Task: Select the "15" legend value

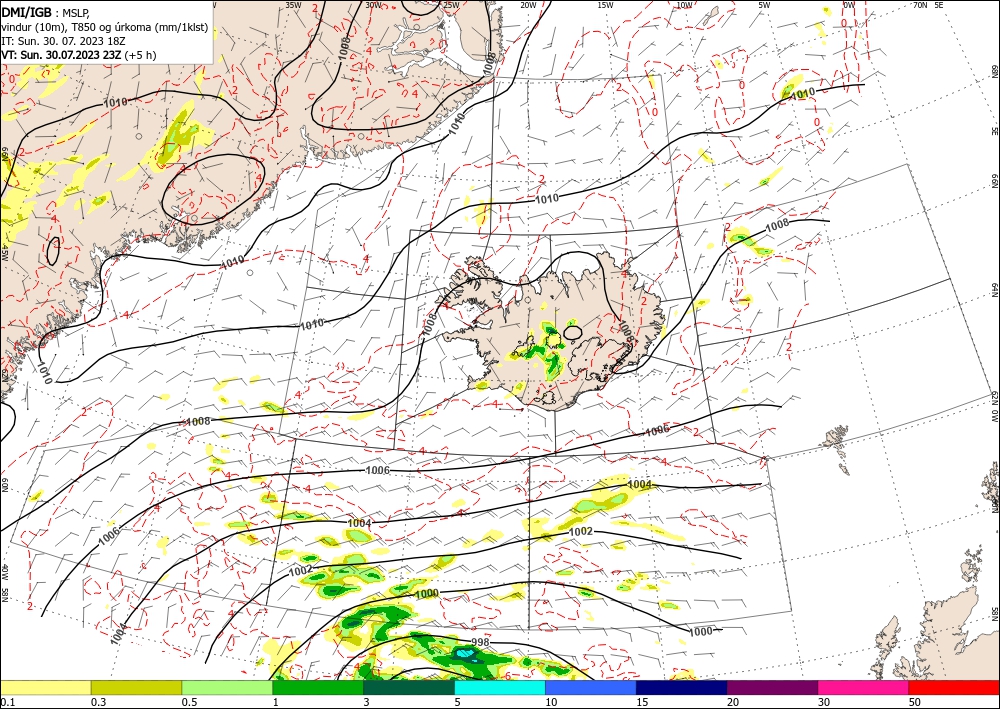Action: coord(642,702)
